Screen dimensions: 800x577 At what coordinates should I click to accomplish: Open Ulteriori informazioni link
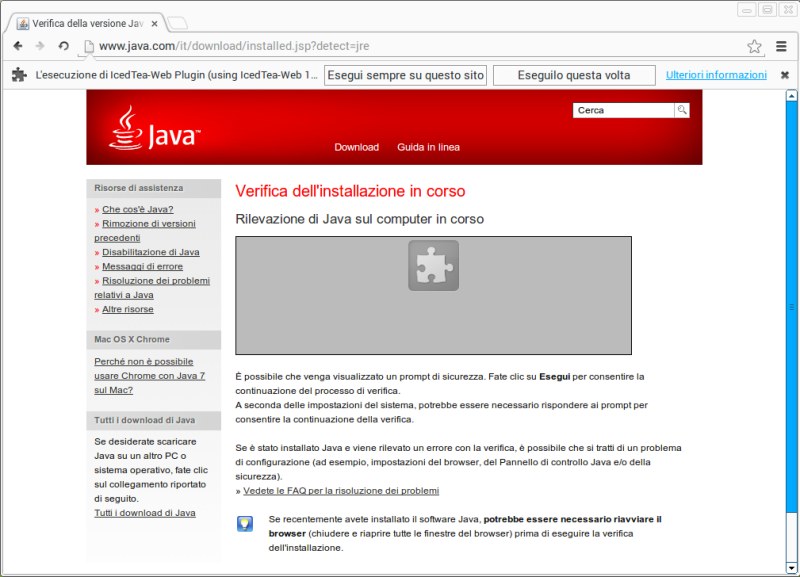(716, 75)
